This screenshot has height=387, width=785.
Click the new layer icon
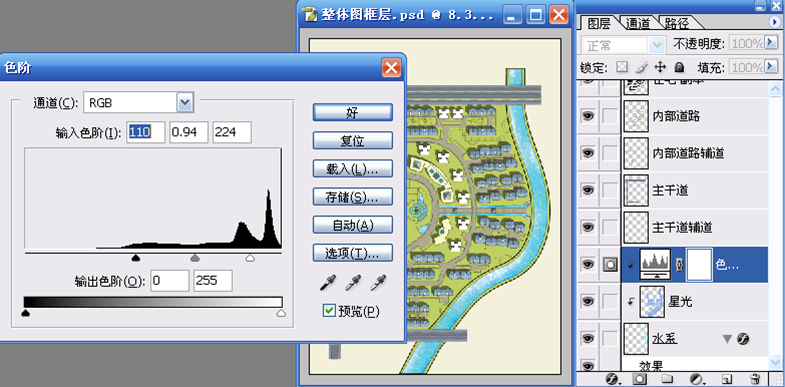point(727,379)
